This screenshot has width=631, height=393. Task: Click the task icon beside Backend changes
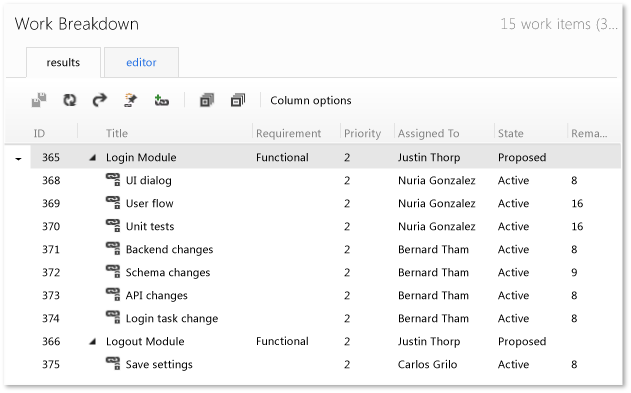coord(113,248)
